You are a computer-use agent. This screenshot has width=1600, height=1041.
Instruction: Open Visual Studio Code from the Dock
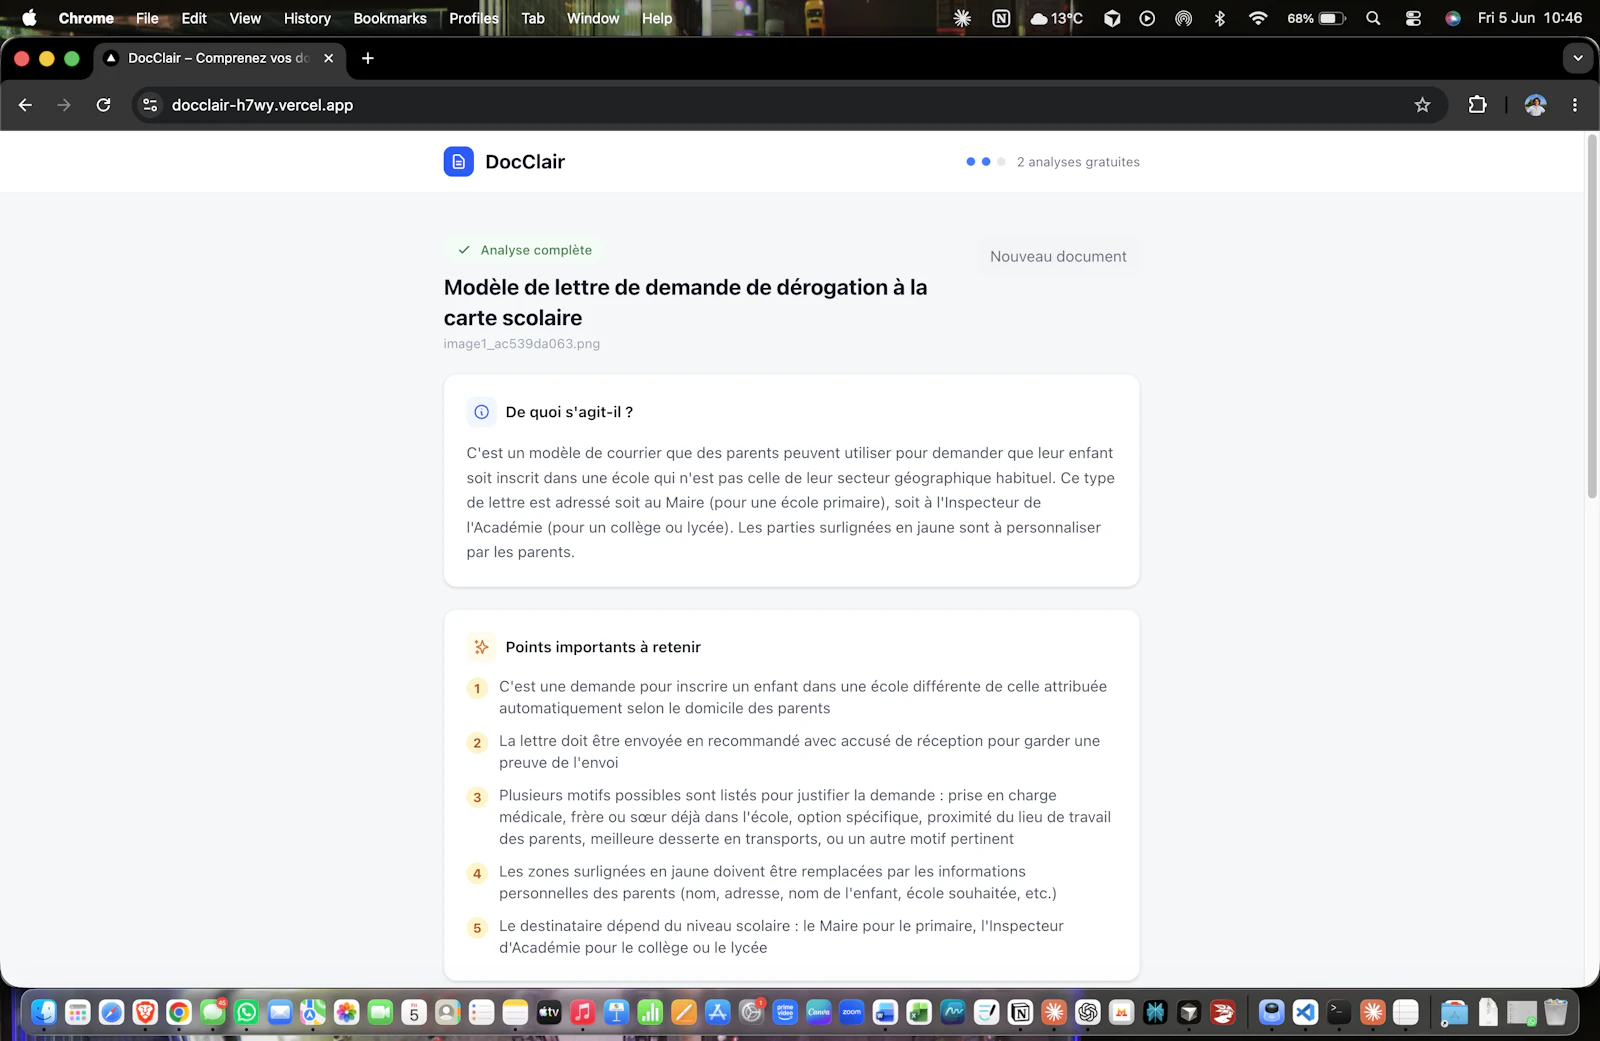click(x=1305, y=1012)
